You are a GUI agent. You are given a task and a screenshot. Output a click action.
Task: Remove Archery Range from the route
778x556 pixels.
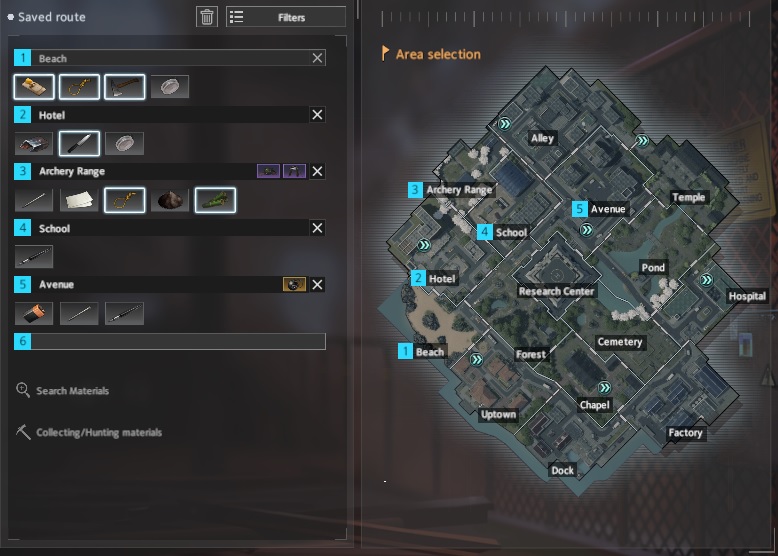(318, 171)
